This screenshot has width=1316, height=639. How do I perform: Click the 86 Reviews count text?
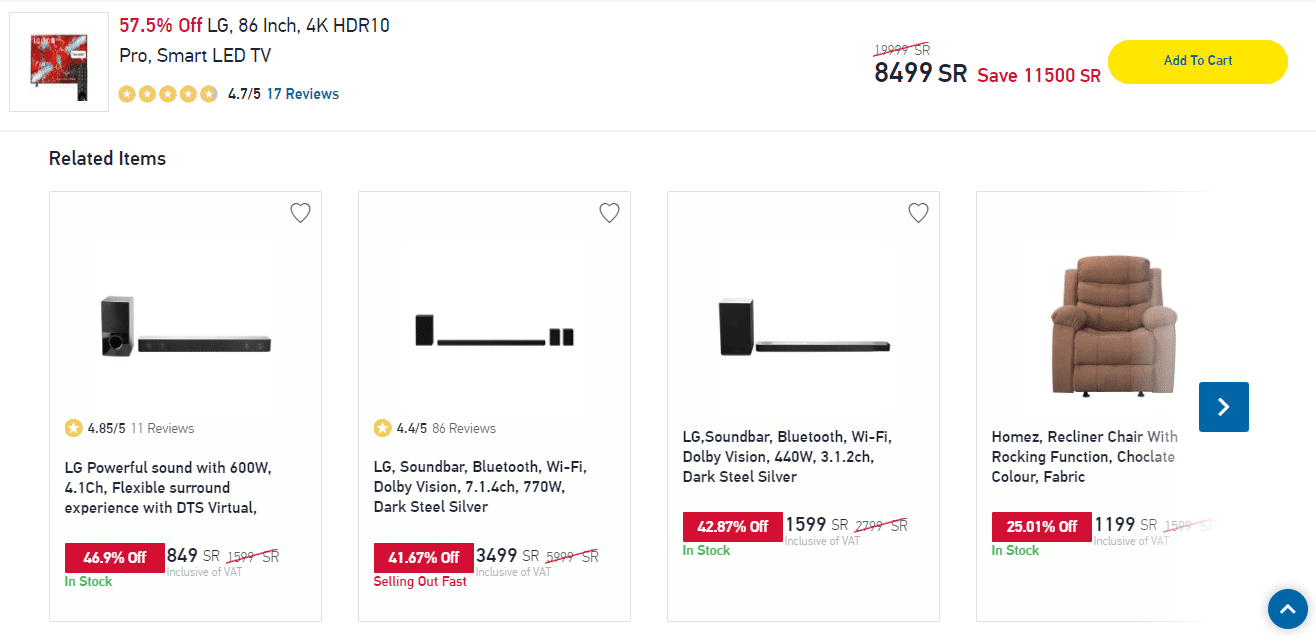click(x=464, y=428)
